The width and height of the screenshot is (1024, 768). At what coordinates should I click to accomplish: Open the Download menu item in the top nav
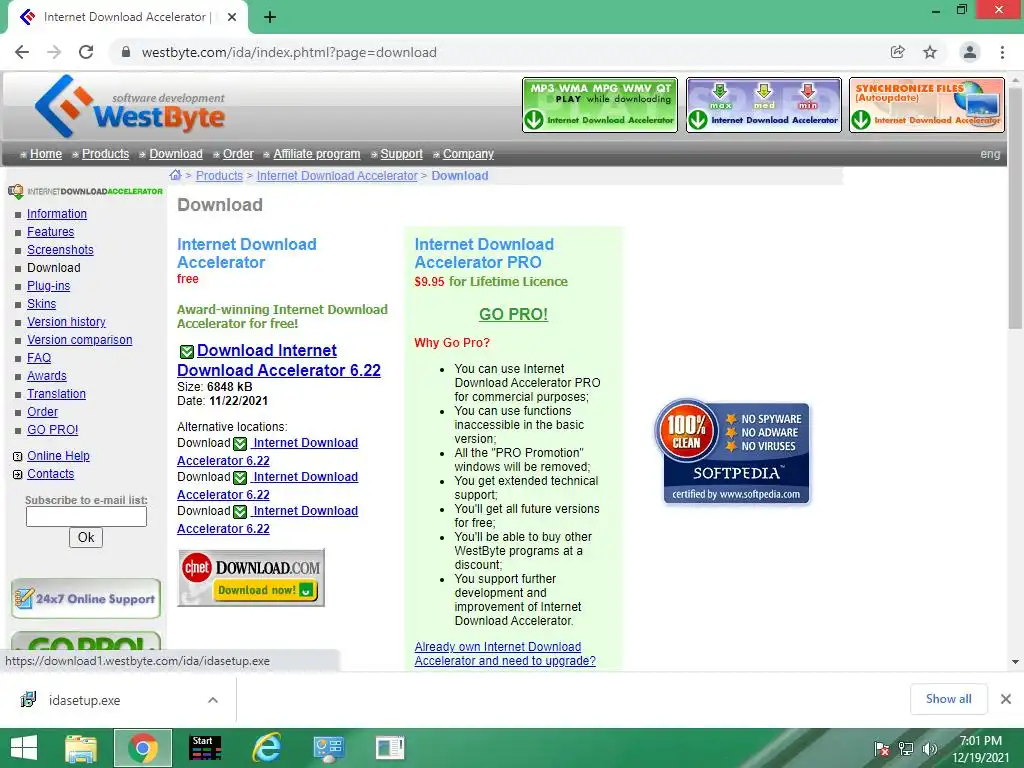click(x=176, y=154)
